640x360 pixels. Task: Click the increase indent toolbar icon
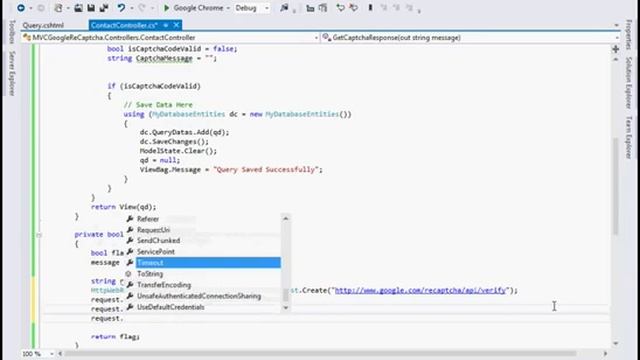[x=323, y=8]
